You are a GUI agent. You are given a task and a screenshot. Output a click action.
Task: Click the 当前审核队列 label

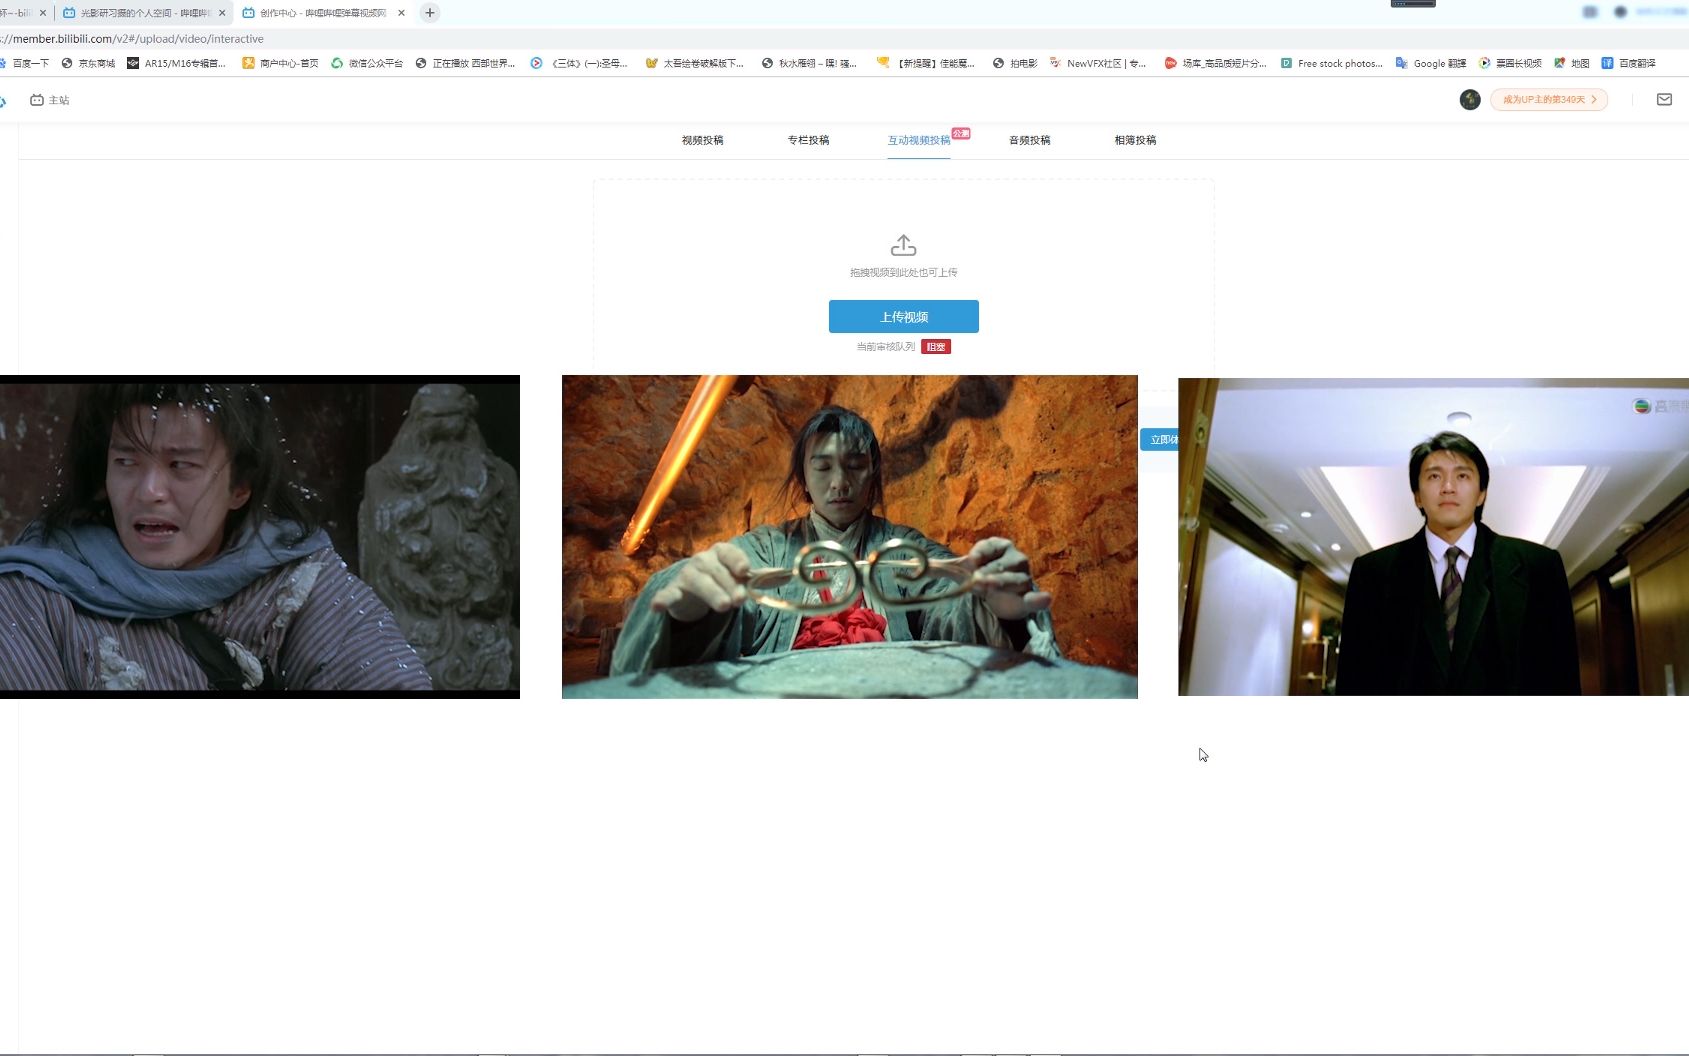pyautogui.click(x=885, y=347)
